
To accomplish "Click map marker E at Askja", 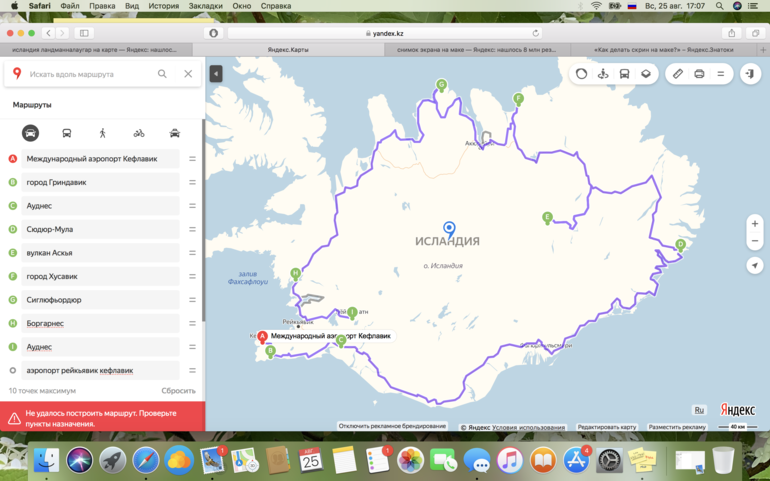I will tap(547, 218).
